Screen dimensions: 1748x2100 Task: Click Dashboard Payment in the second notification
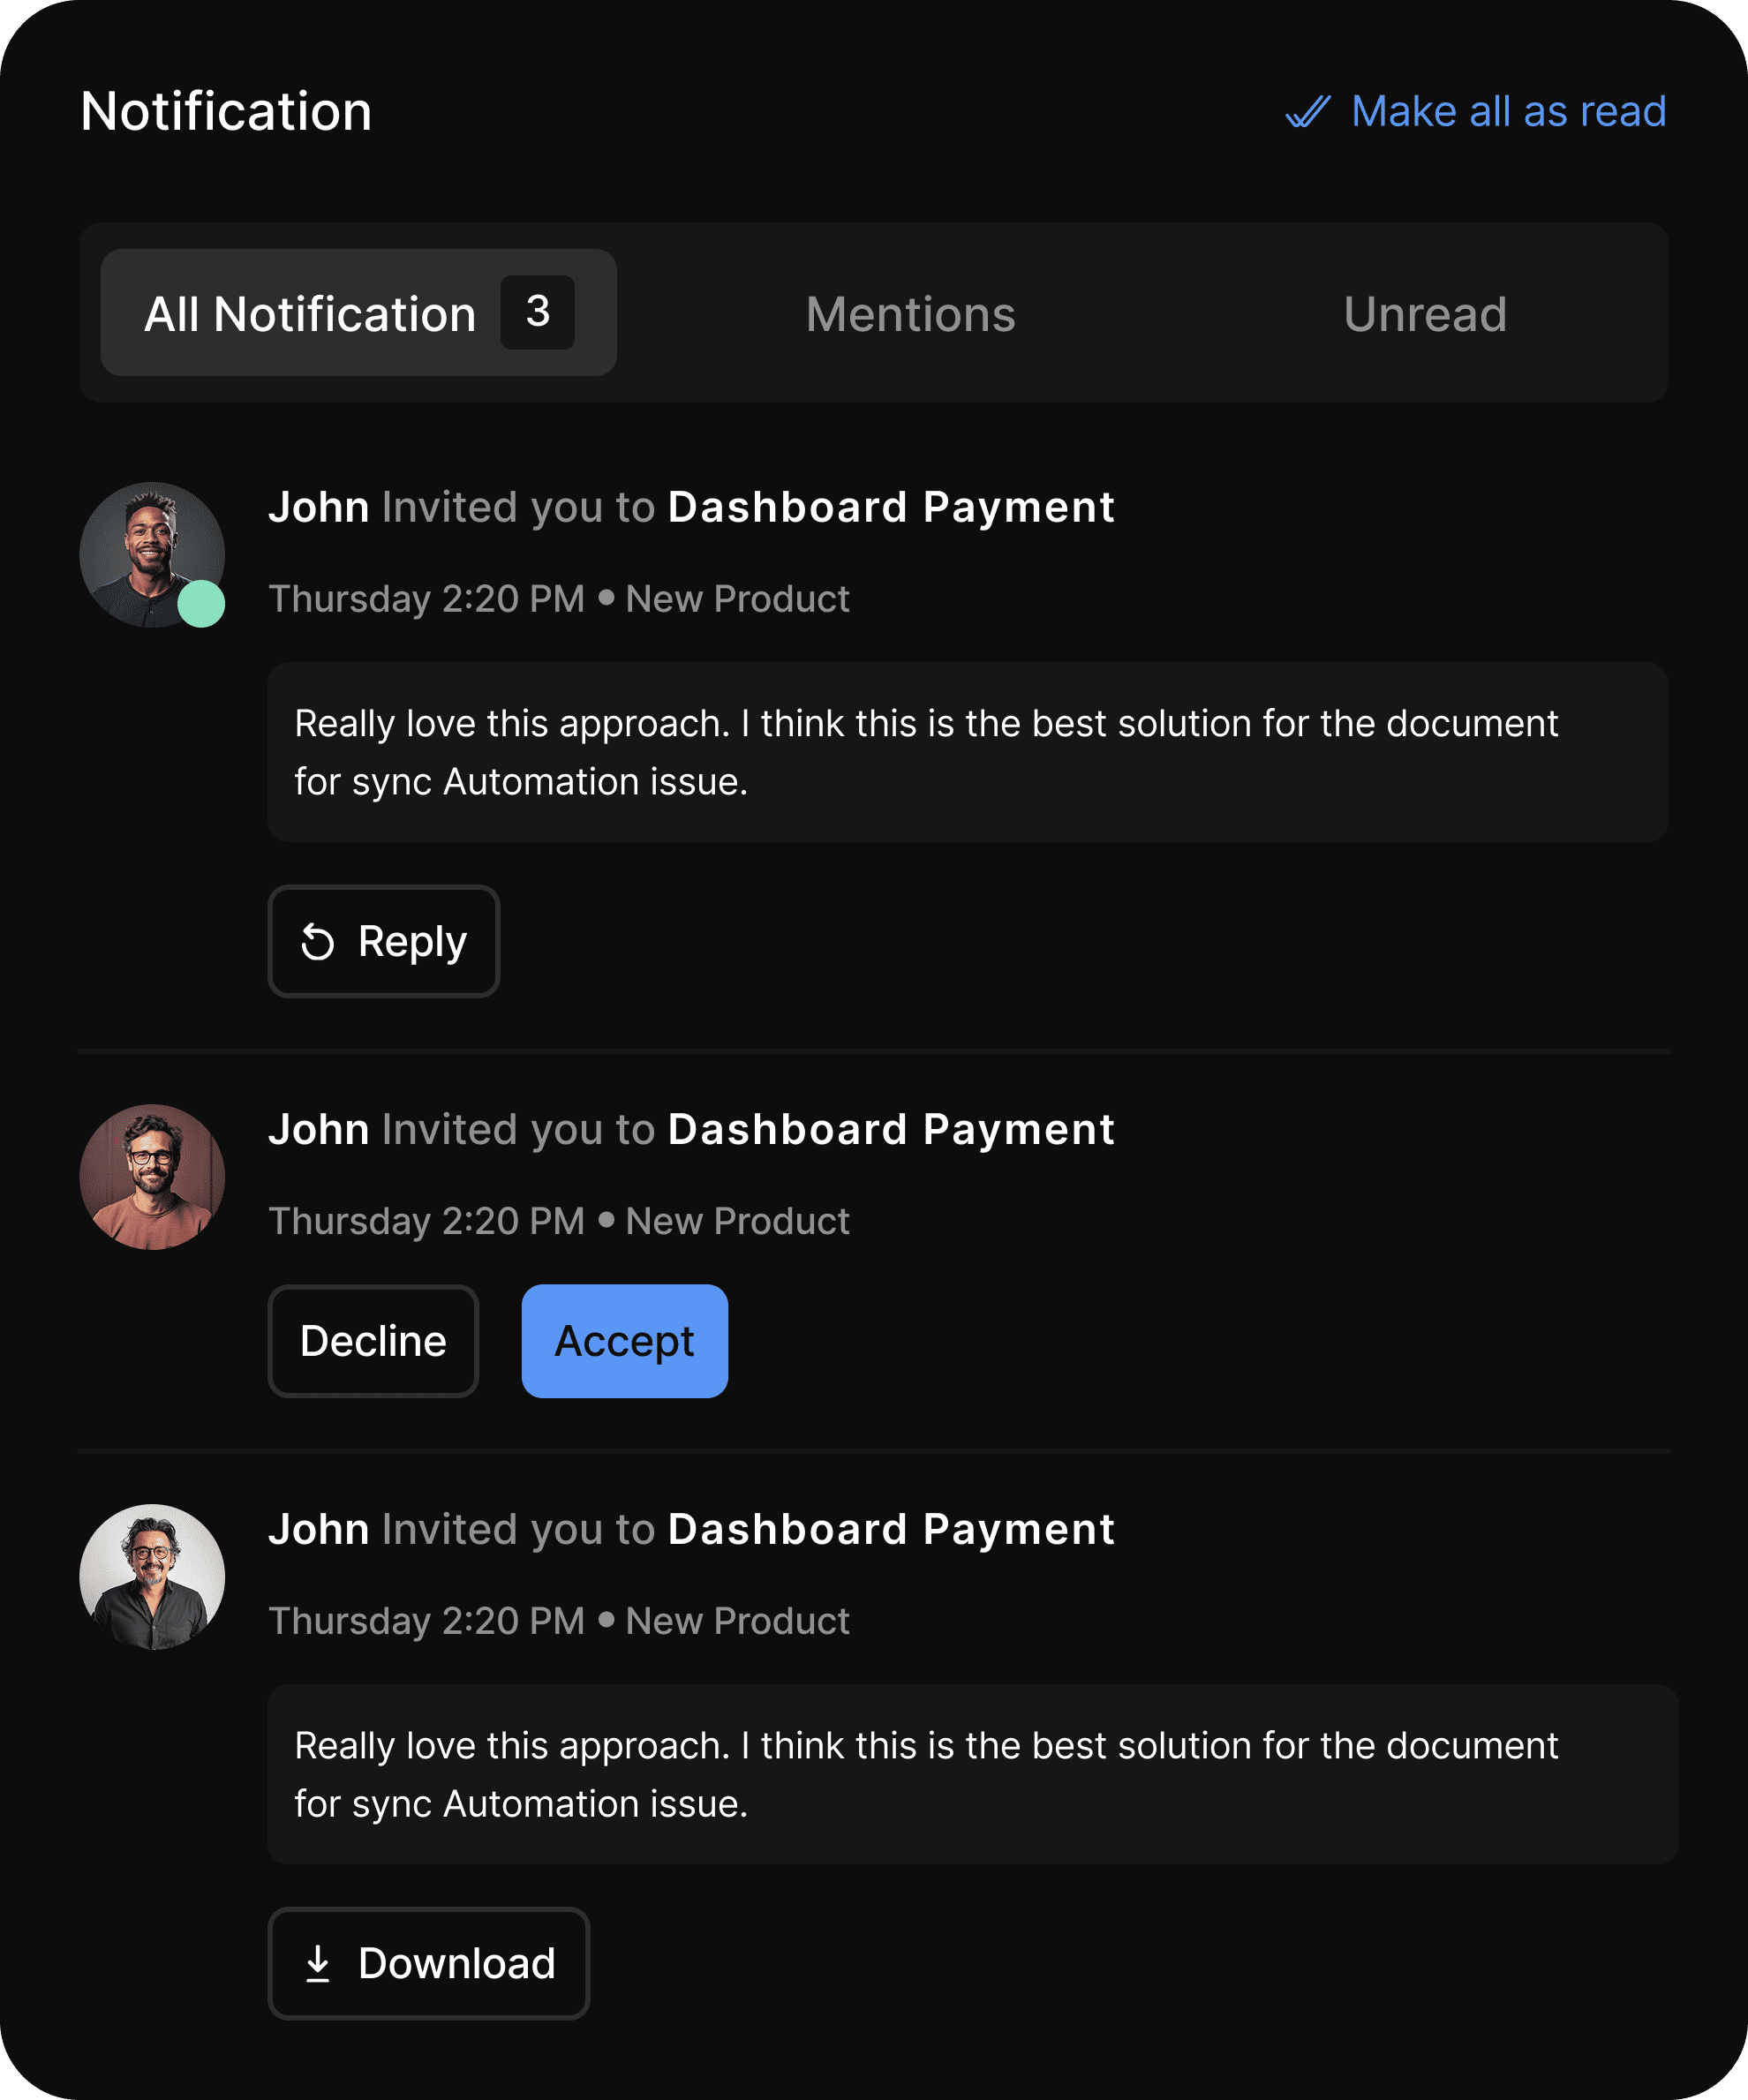(x=890, y=1129)
